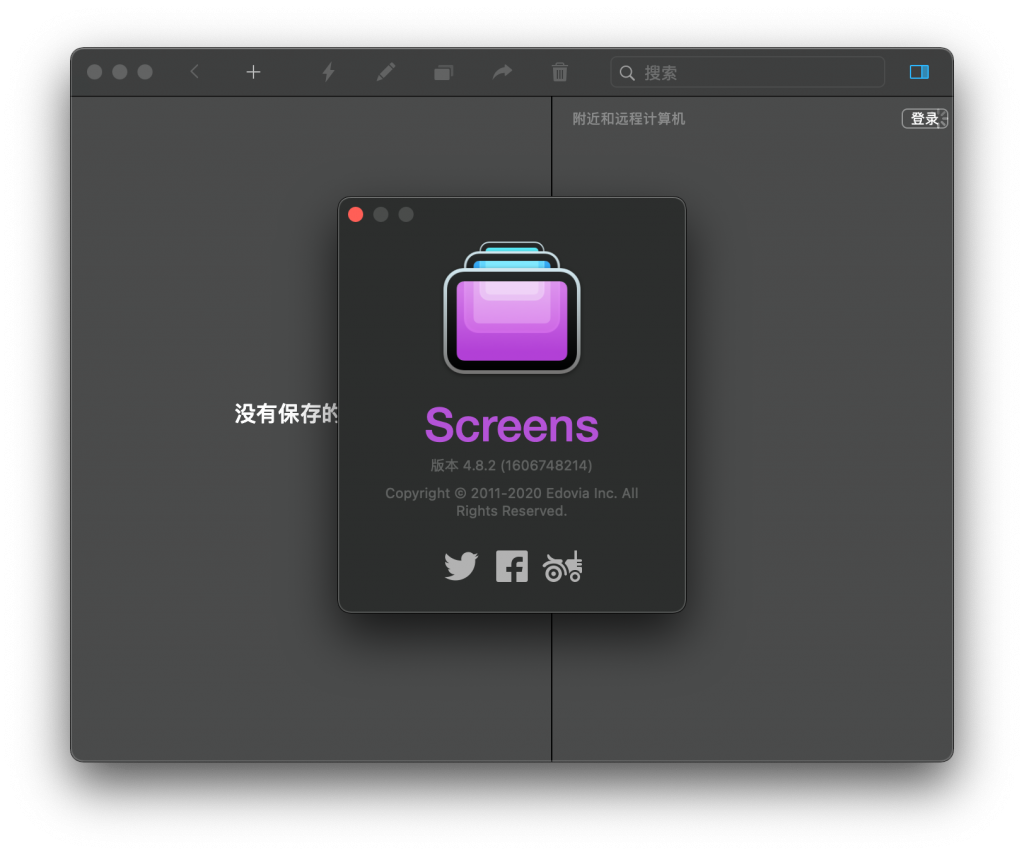Edit with the pencil icon

click(386, 72)
